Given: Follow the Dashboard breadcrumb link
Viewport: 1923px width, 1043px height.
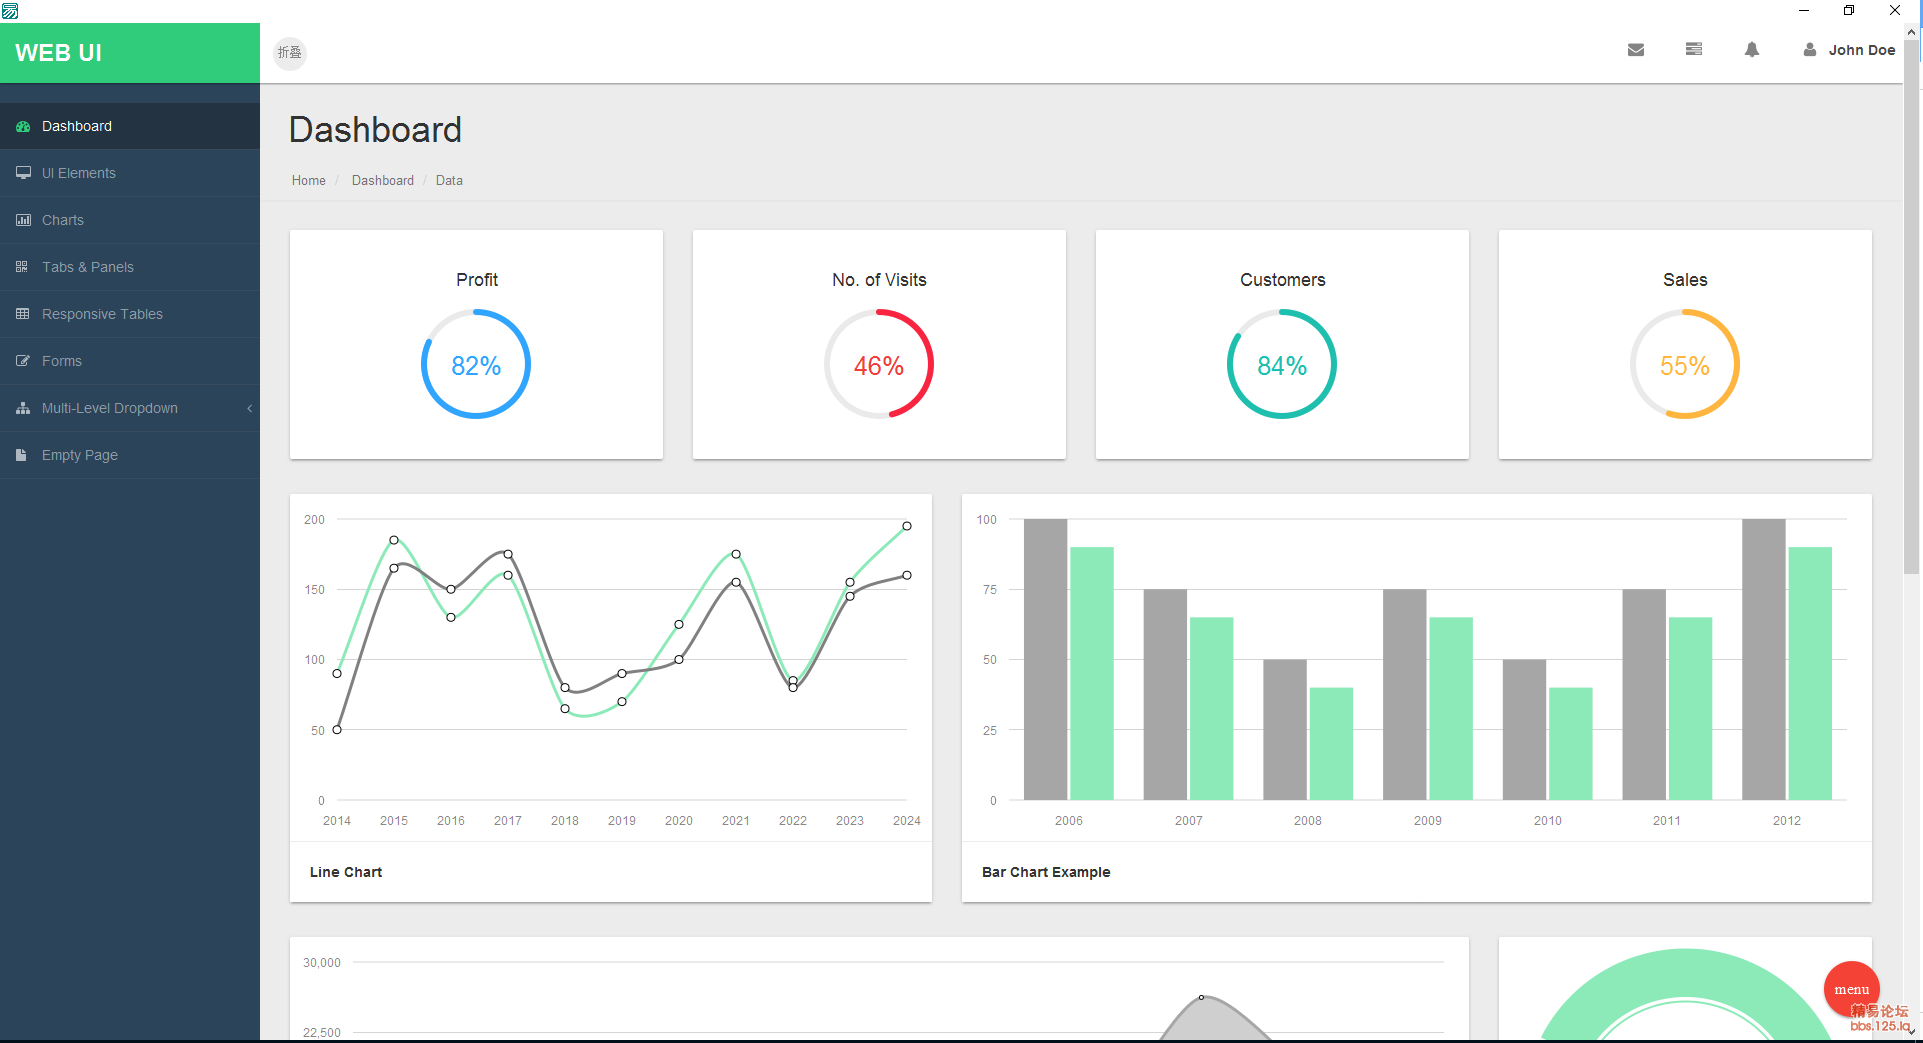Looking at the screenshot, I should (383, 180).
